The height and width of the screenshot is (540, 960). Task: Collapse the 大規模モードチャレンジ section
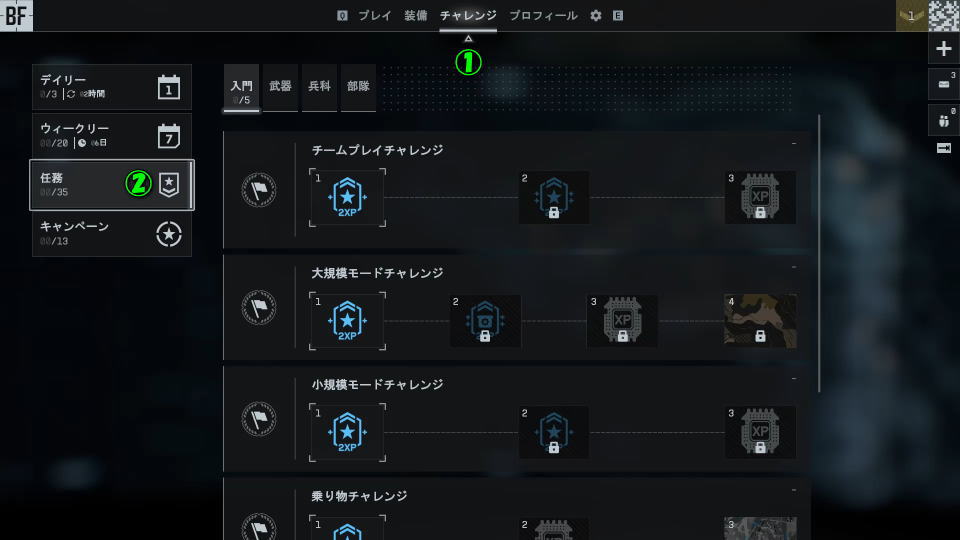pyautogui.click(x=793, y=268)
